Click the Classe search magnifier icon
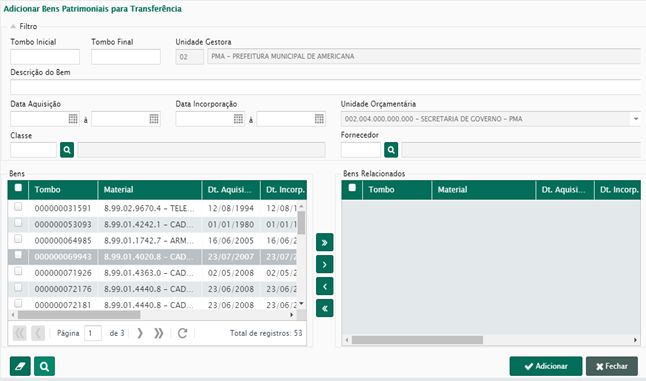This screenshot has height=381, width=646. tap(67, 150)
